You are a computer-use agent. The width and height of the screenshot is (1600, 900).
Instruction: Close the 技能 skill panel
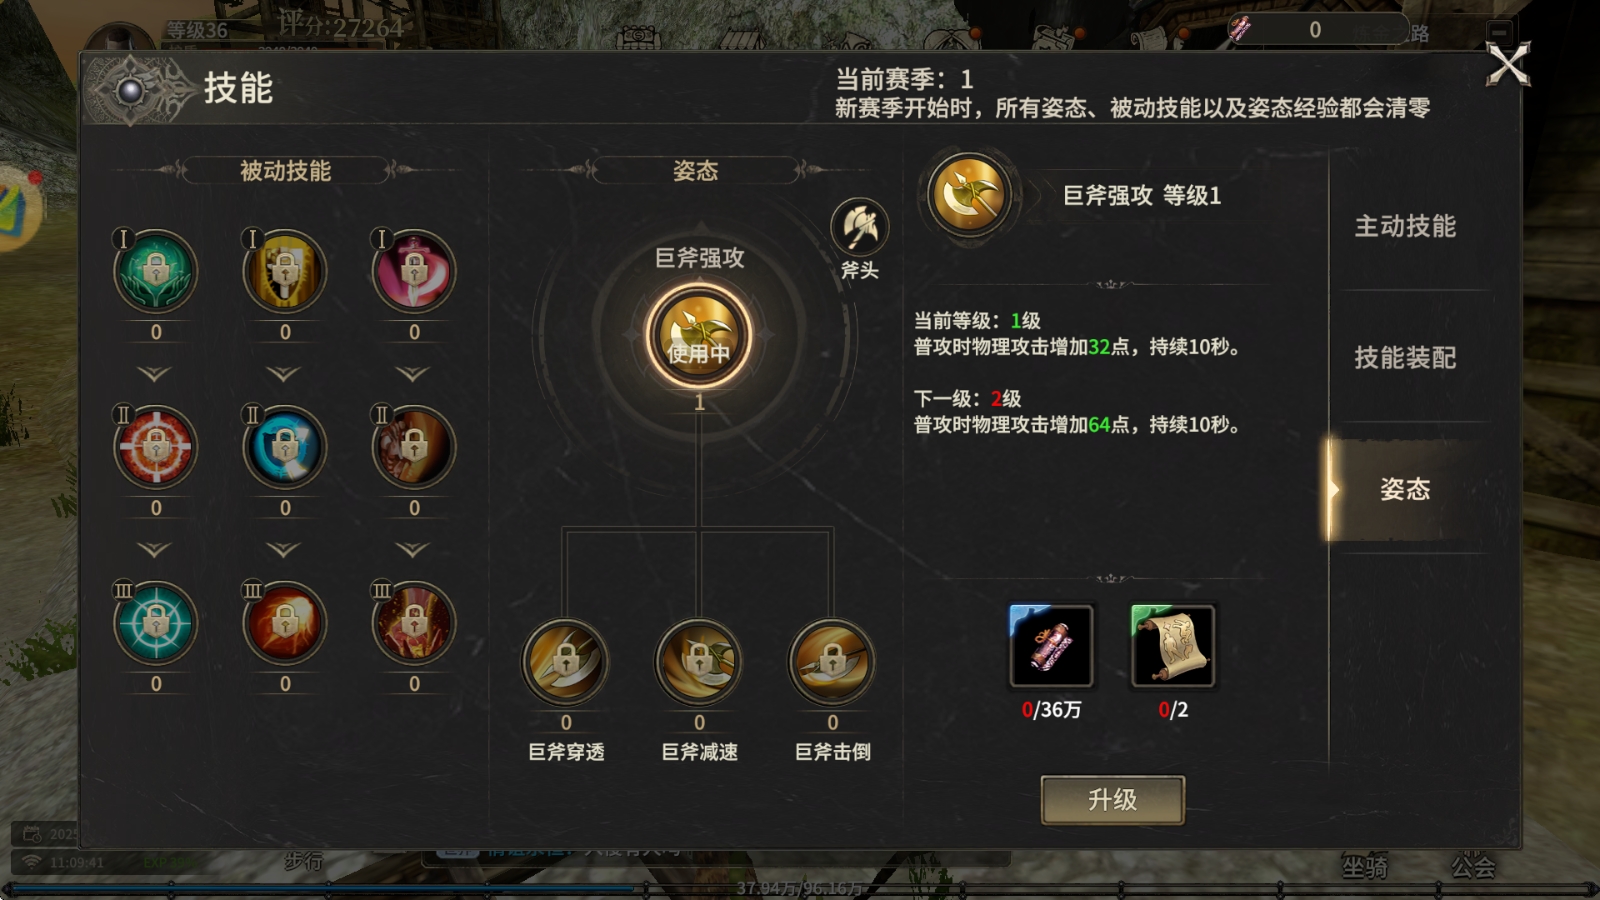(1508, 65)
